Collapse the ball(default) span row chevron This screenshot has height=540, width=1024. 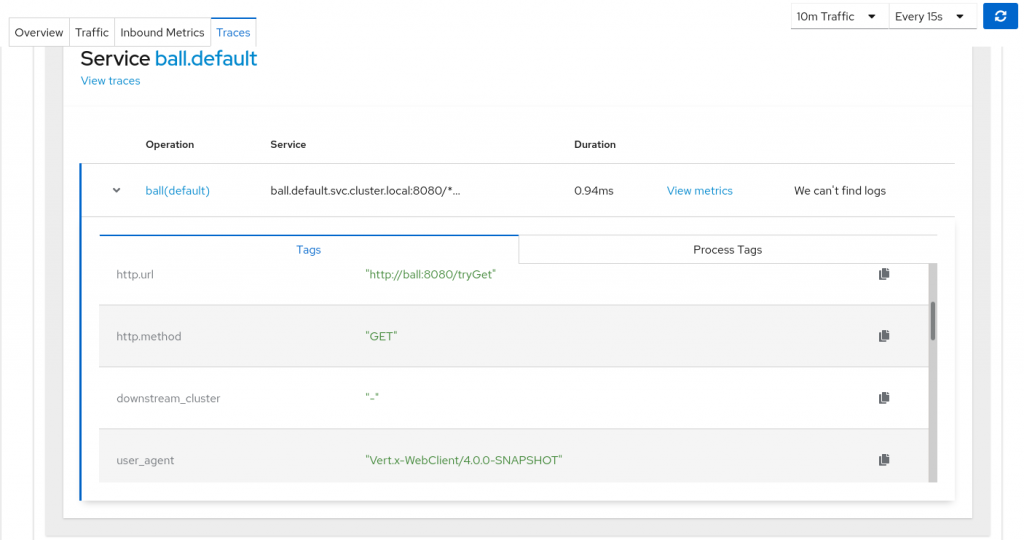tap(117, 190)
